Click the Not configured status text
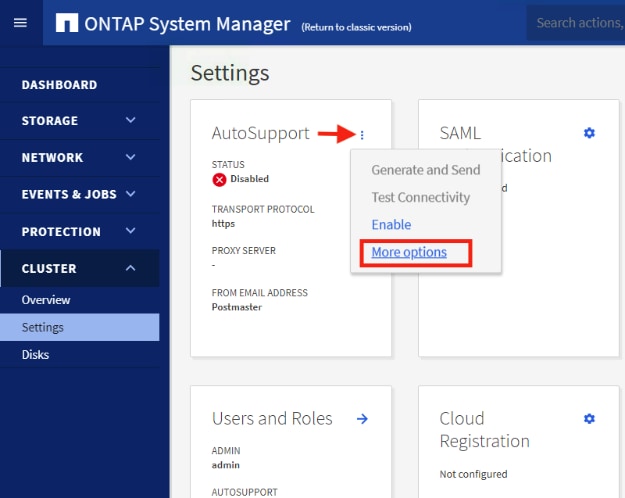This screenshot has height=498, width=625. (473, 474)
